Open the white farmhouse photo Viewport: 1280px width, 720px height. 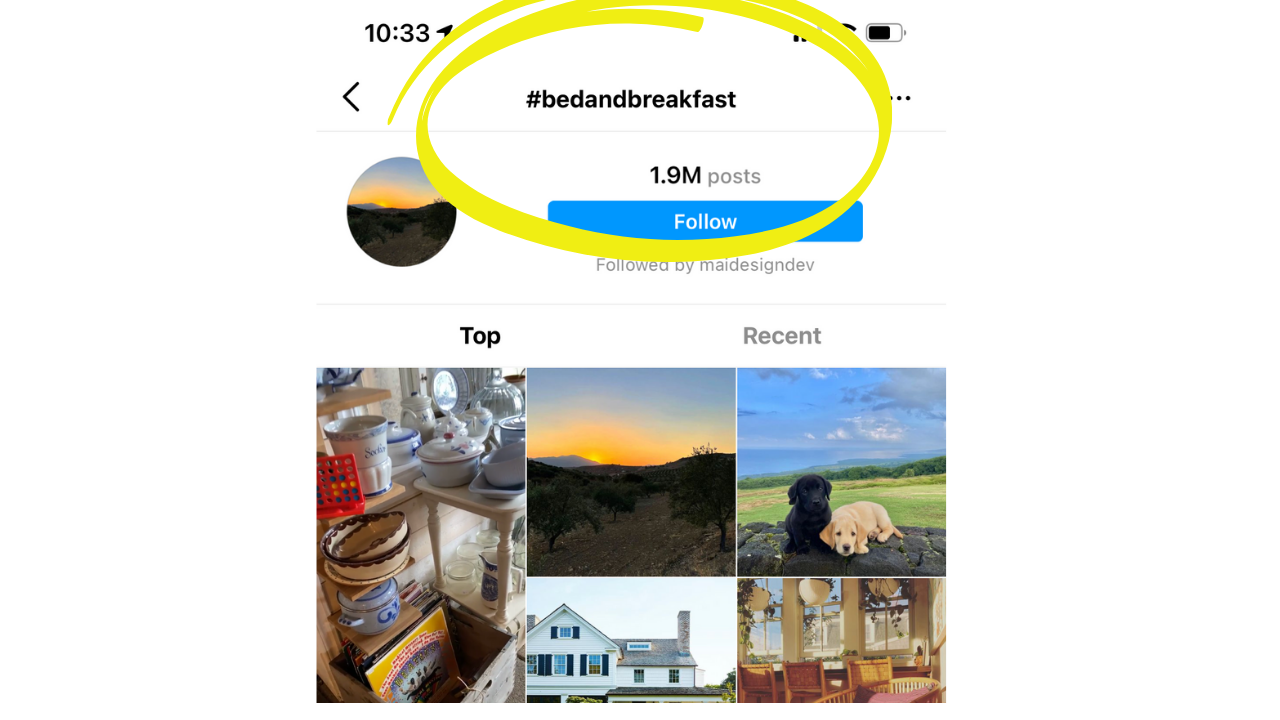point(631,640)
